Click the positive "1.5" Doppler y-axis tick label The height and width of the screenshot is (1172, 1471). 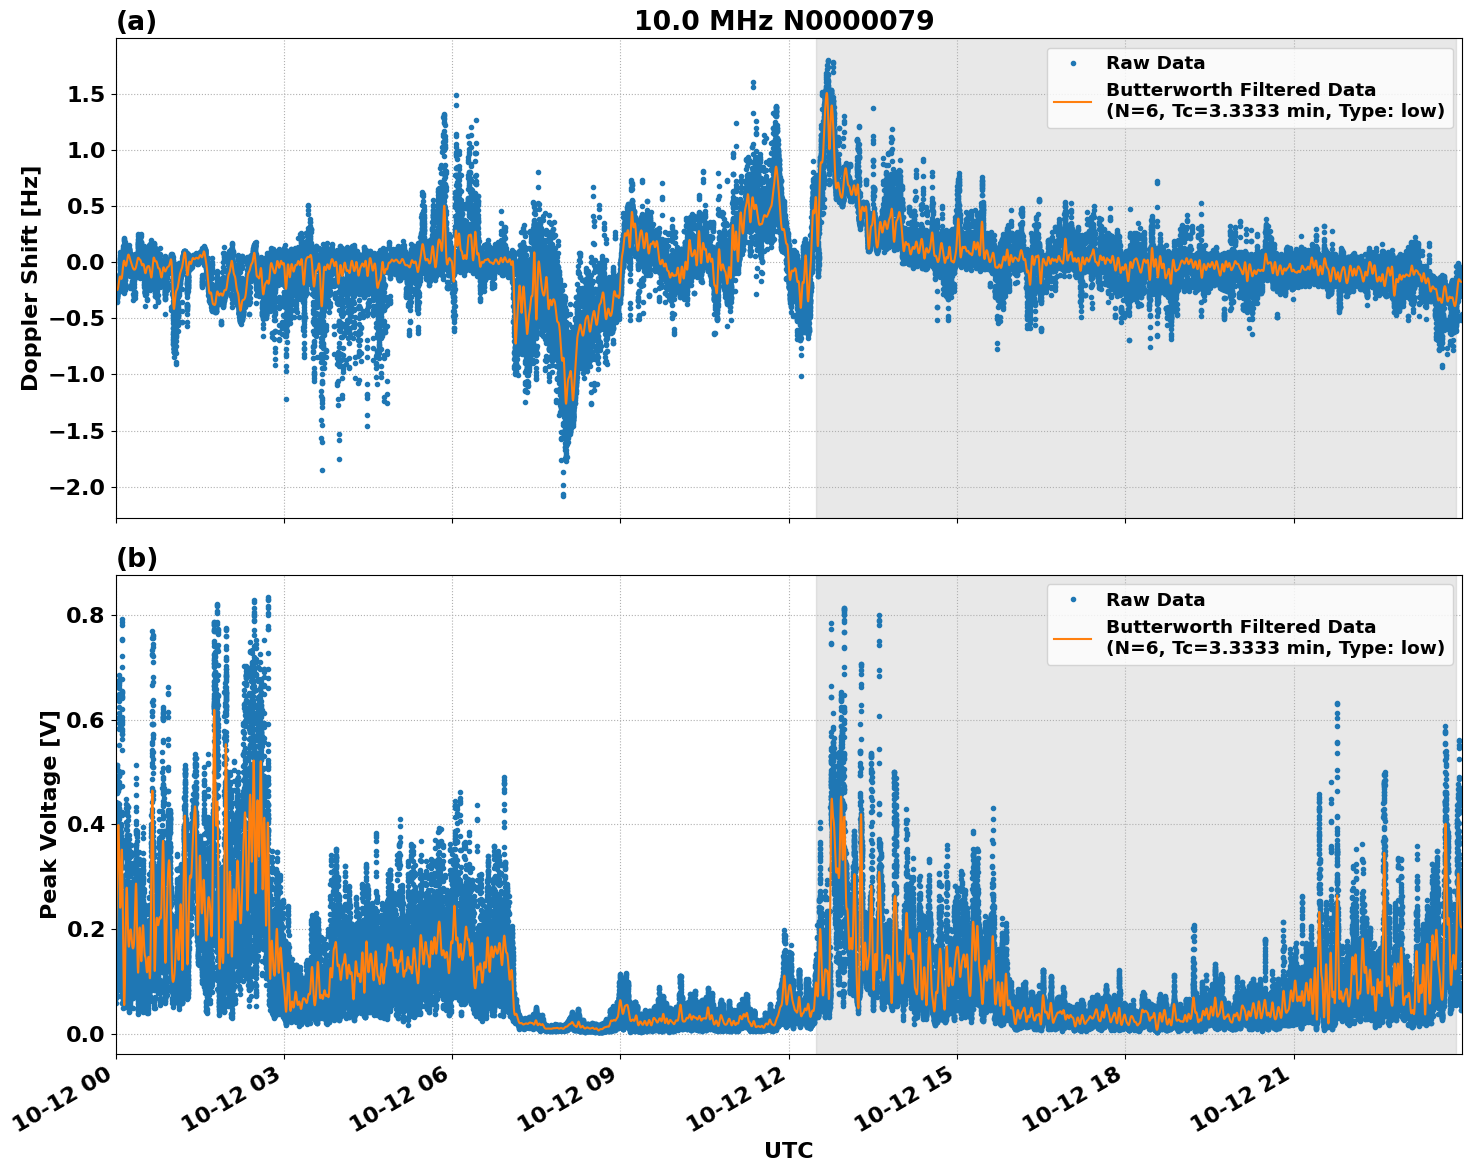pos(85,95)
